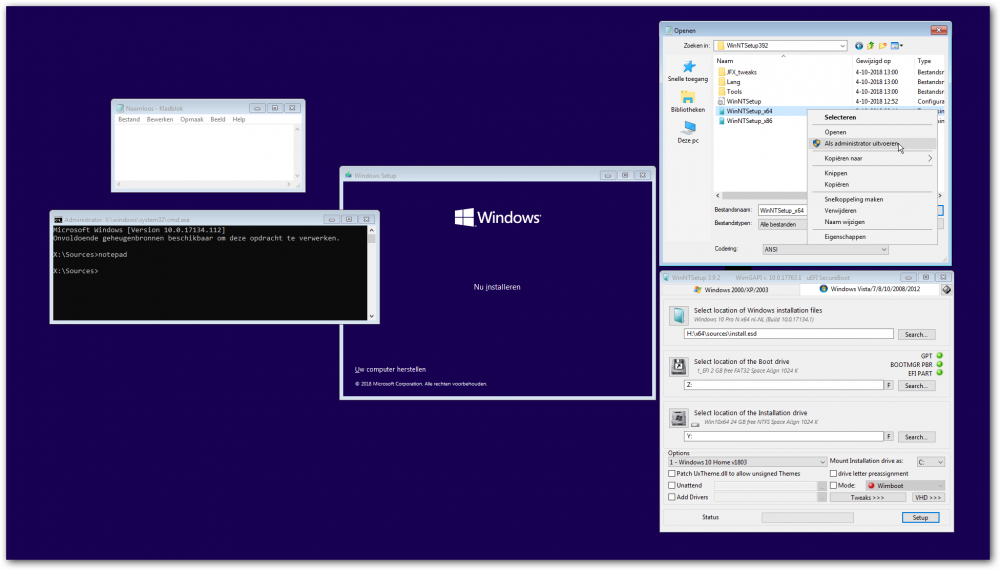Click the Installation drive path field

click(784, 436)
